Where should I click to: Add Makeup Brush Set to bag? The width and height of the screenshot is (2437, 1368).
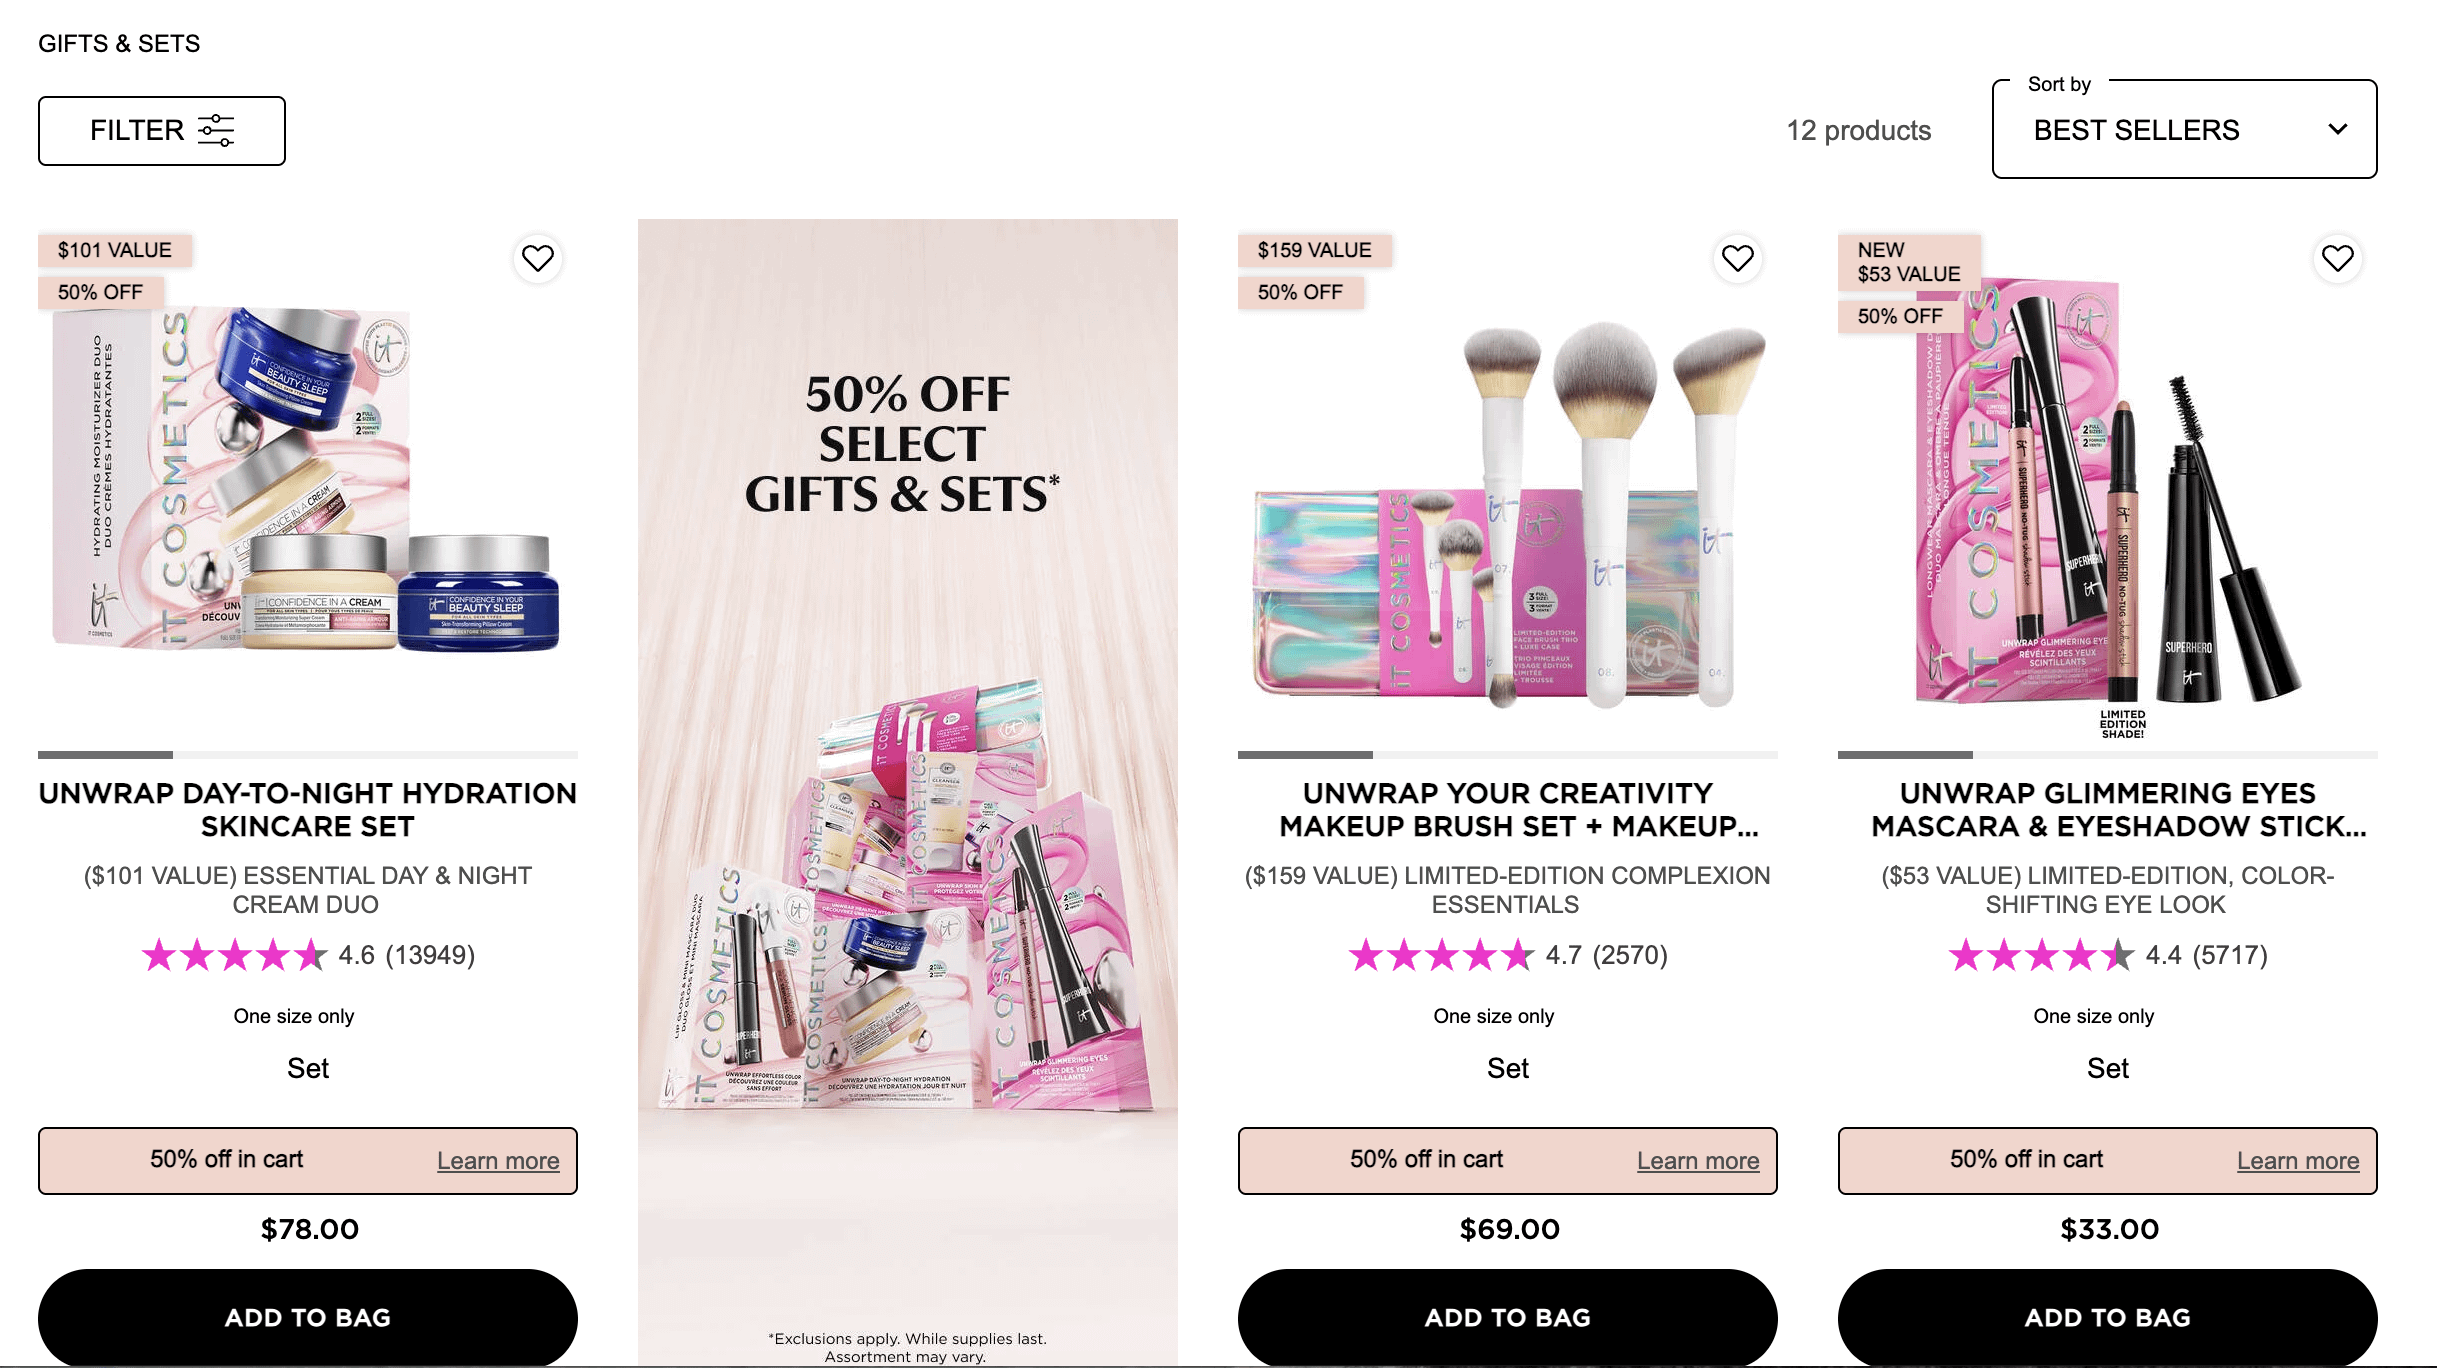[x=1508, y=1317]
